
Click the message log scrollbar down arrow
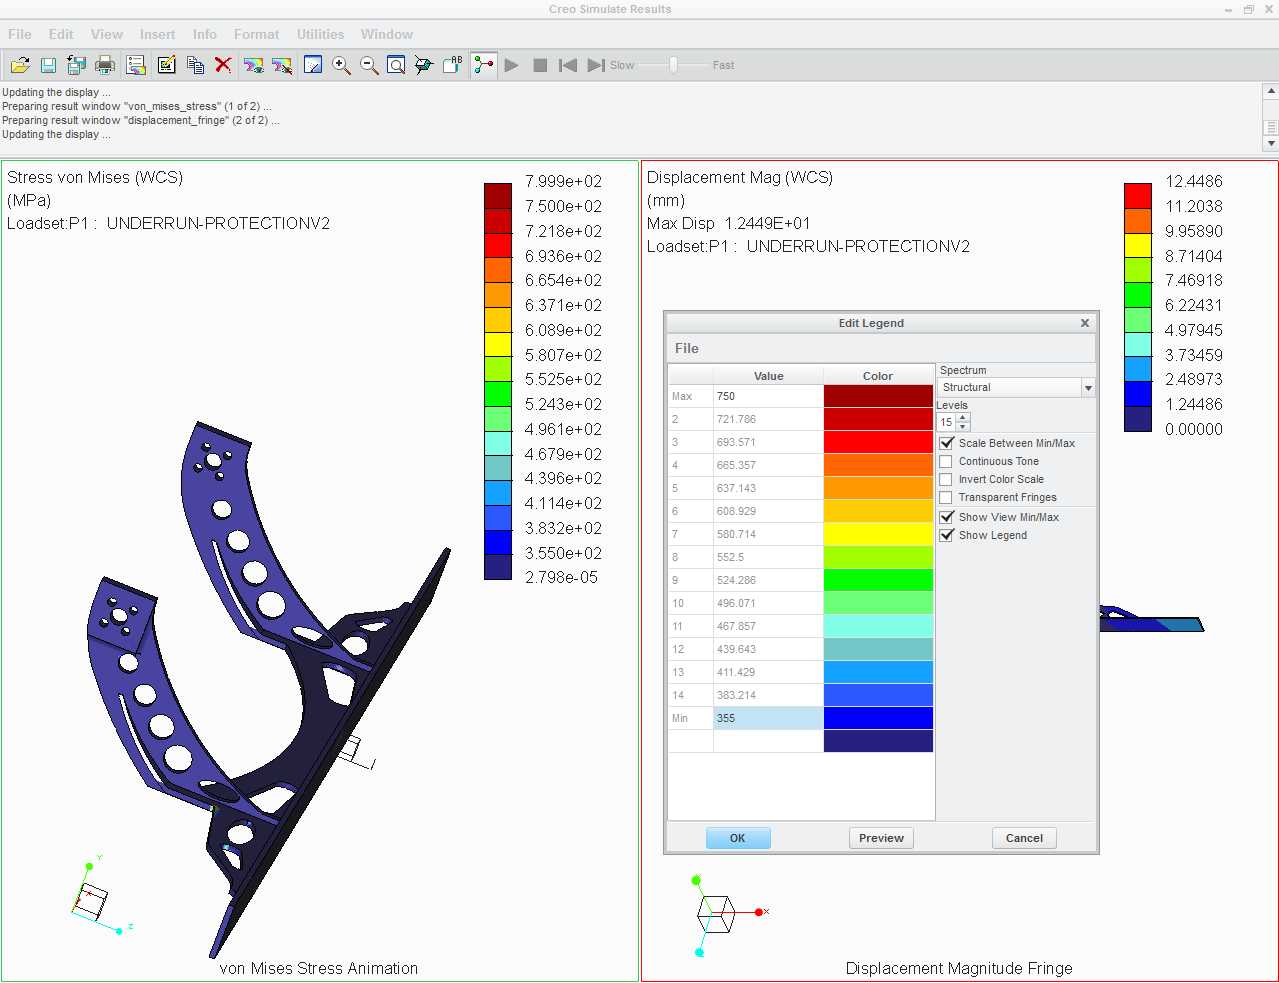1271,143
